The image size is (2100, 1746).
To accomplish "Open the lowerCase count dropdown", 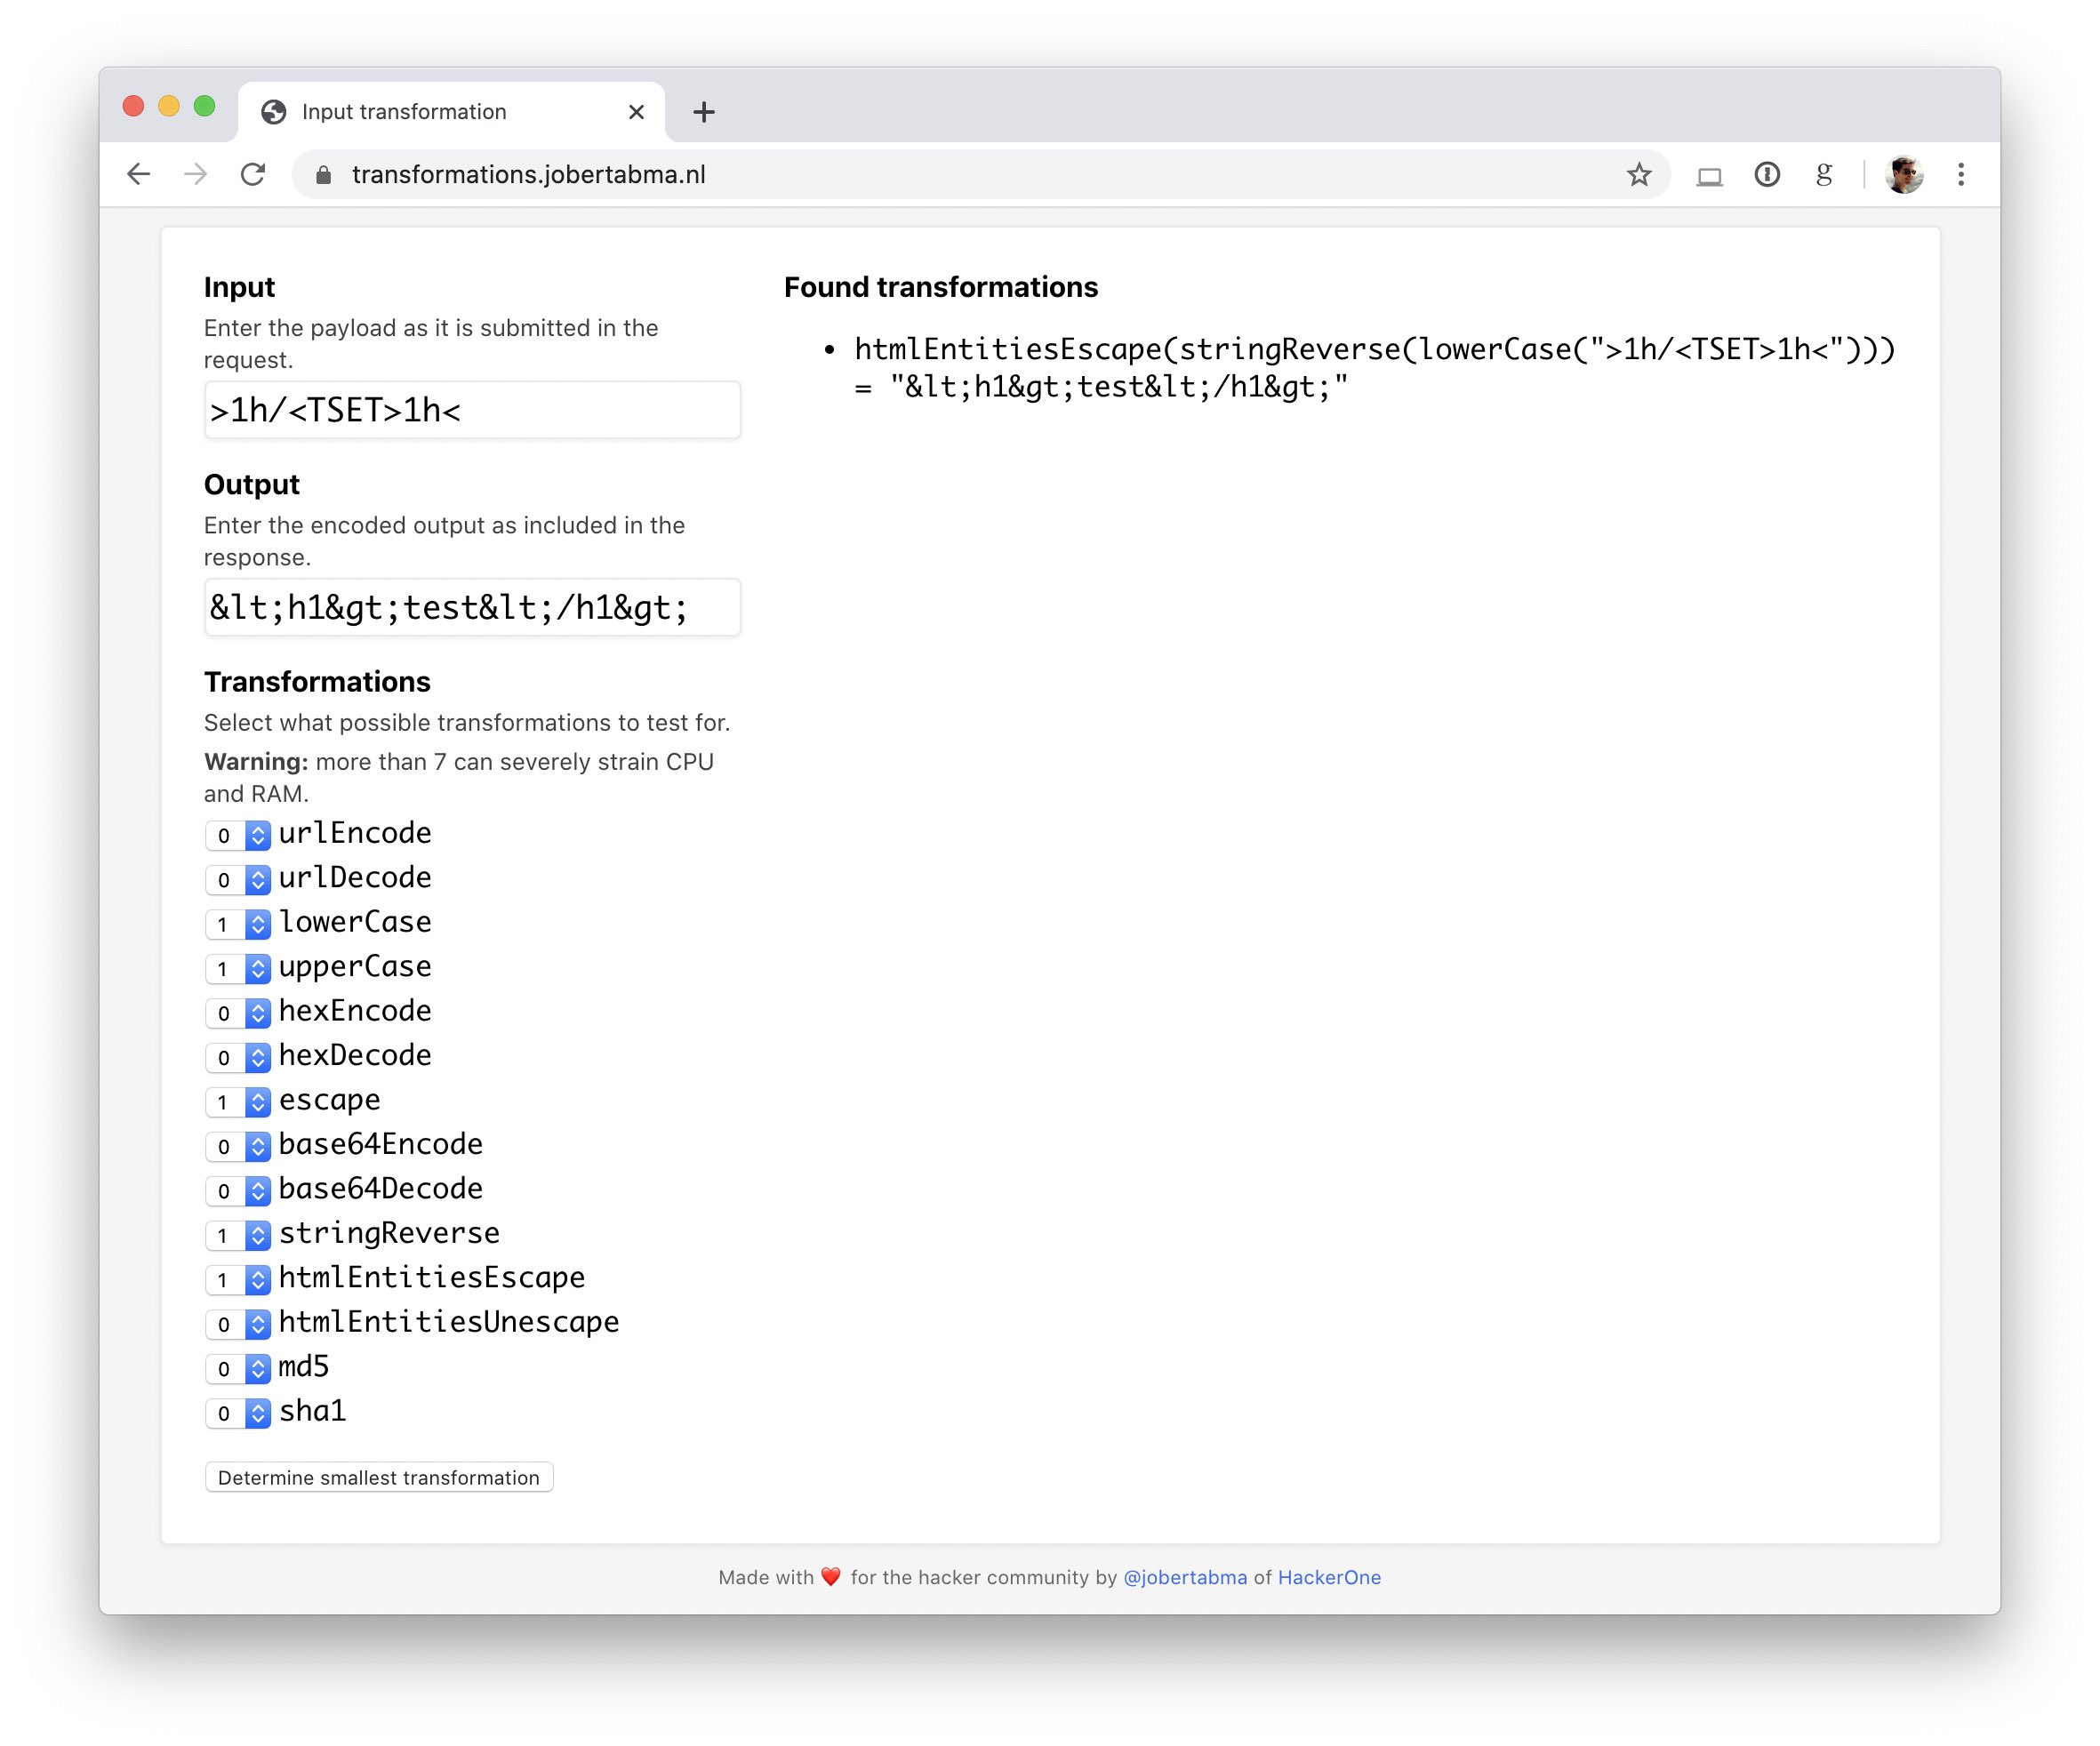I will pos(238,924).
